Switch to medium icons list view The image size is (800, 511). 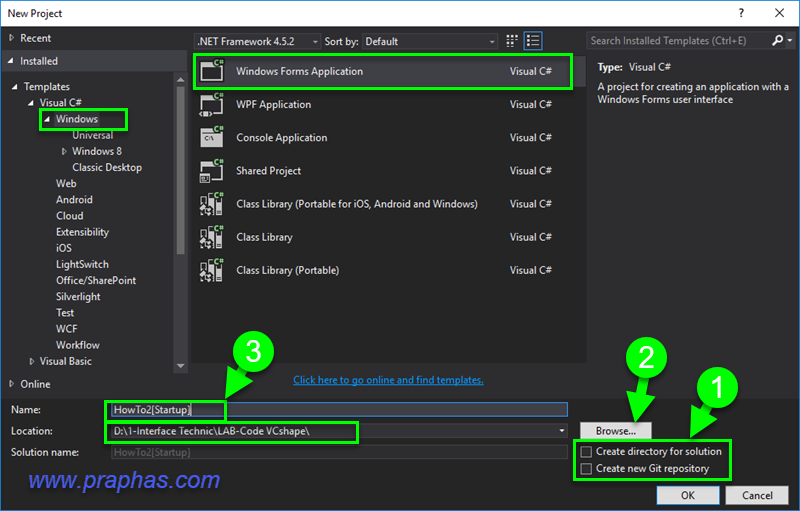[533, 41]
